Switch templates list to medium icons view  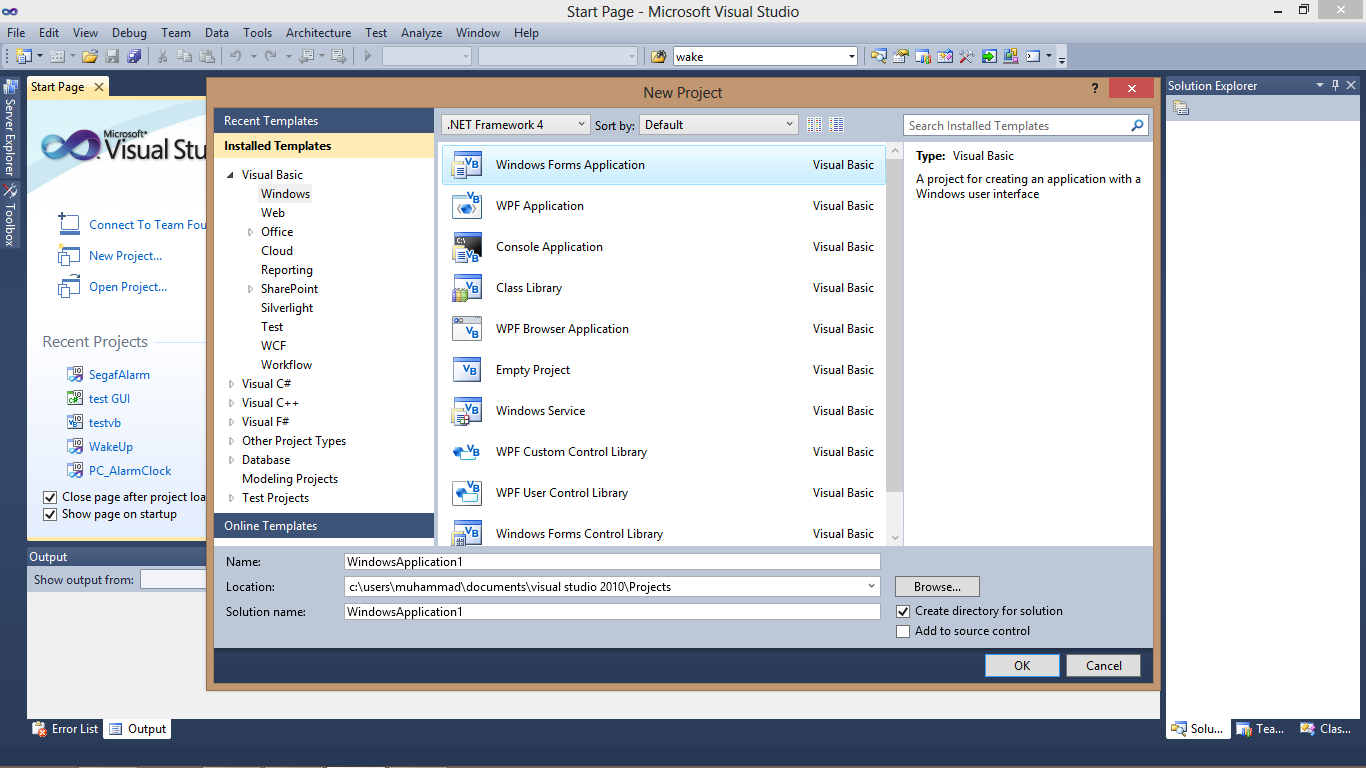(x=837, y=125)
